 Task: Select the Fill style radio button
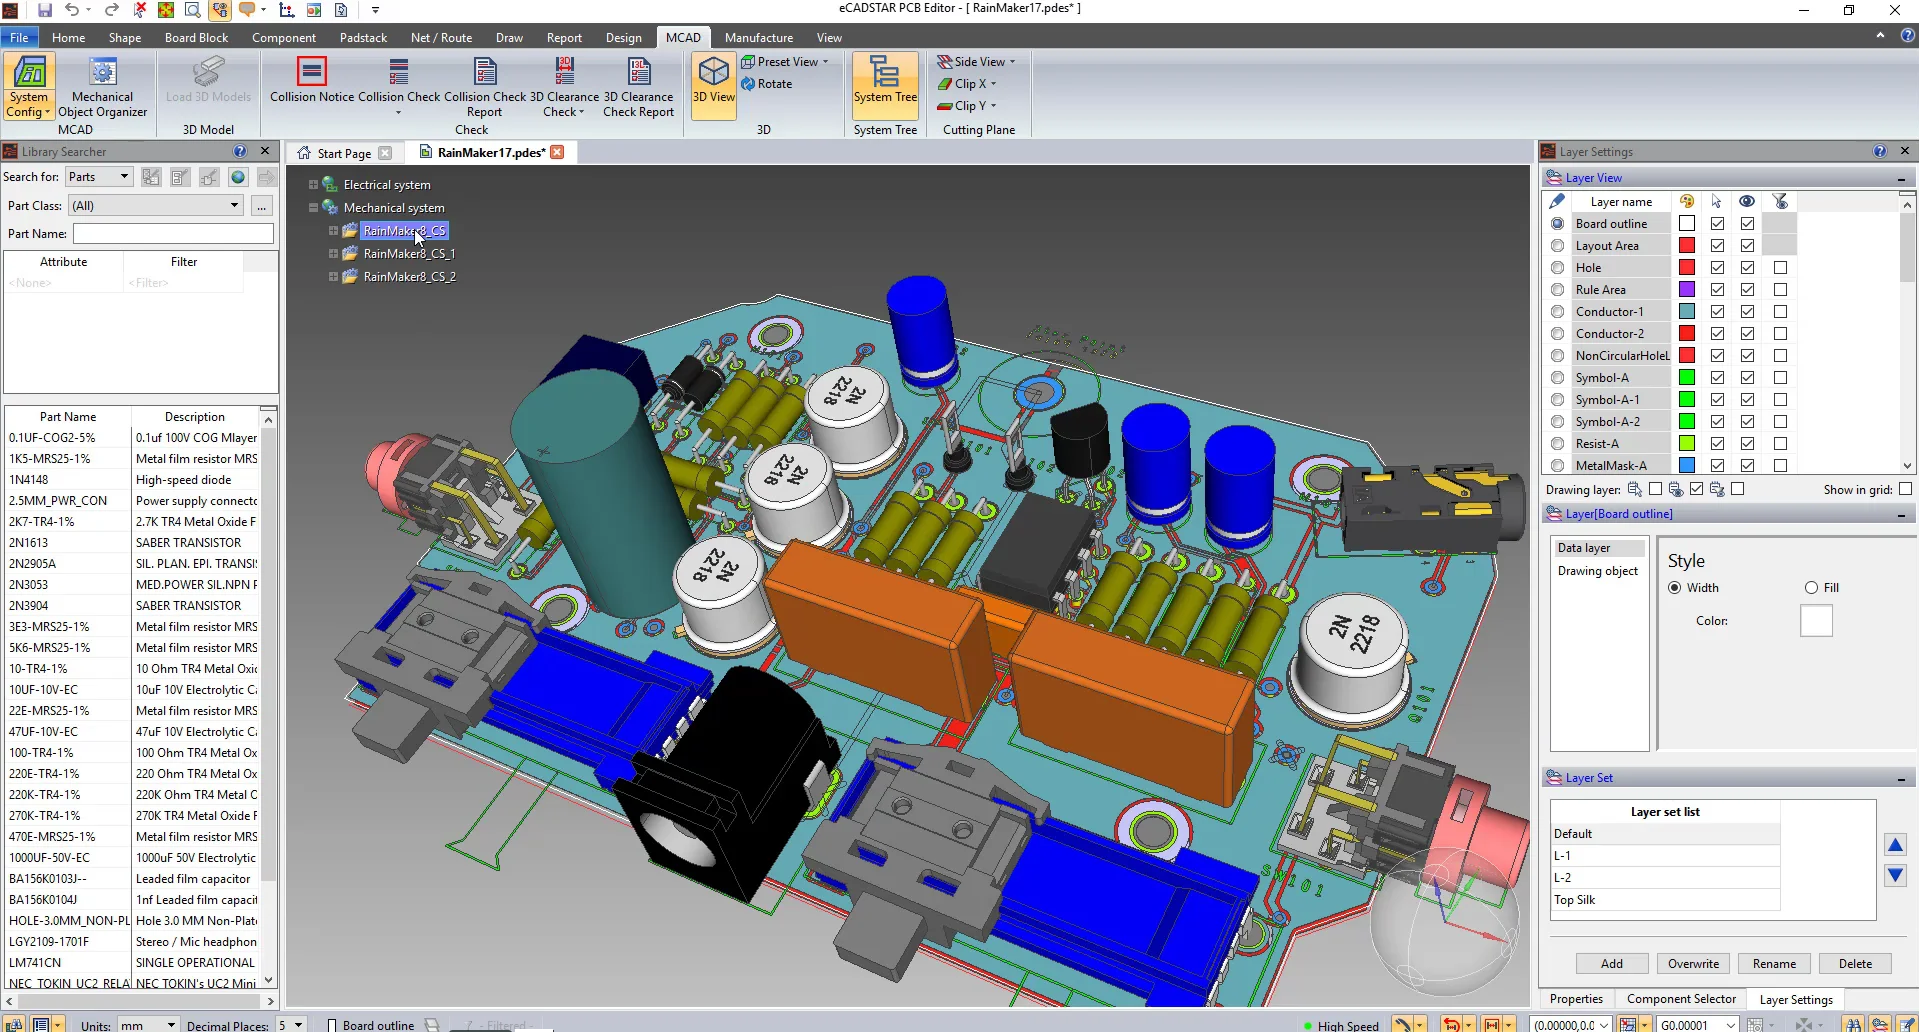click(1811, 588)
